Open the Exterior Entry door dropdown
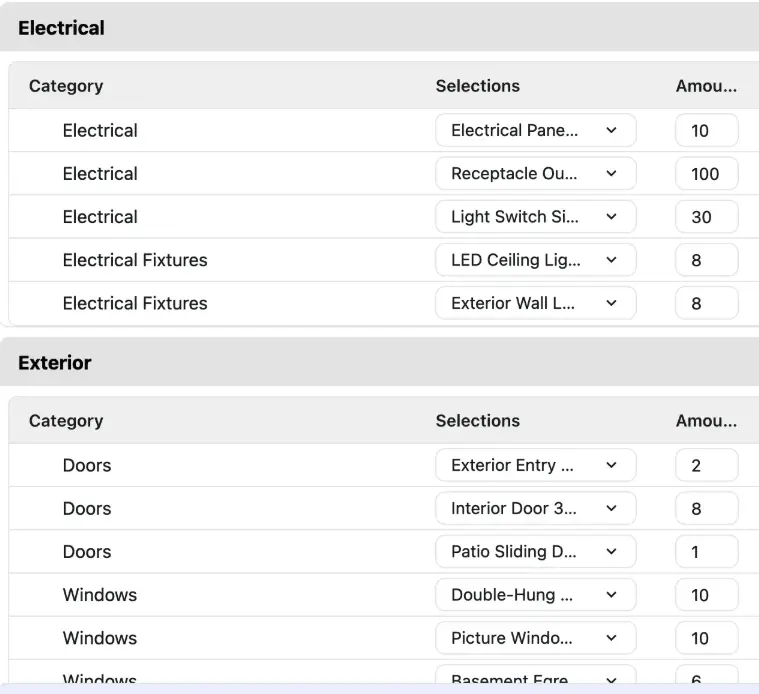Screen dimensions: 759x694 pos(535,466)
